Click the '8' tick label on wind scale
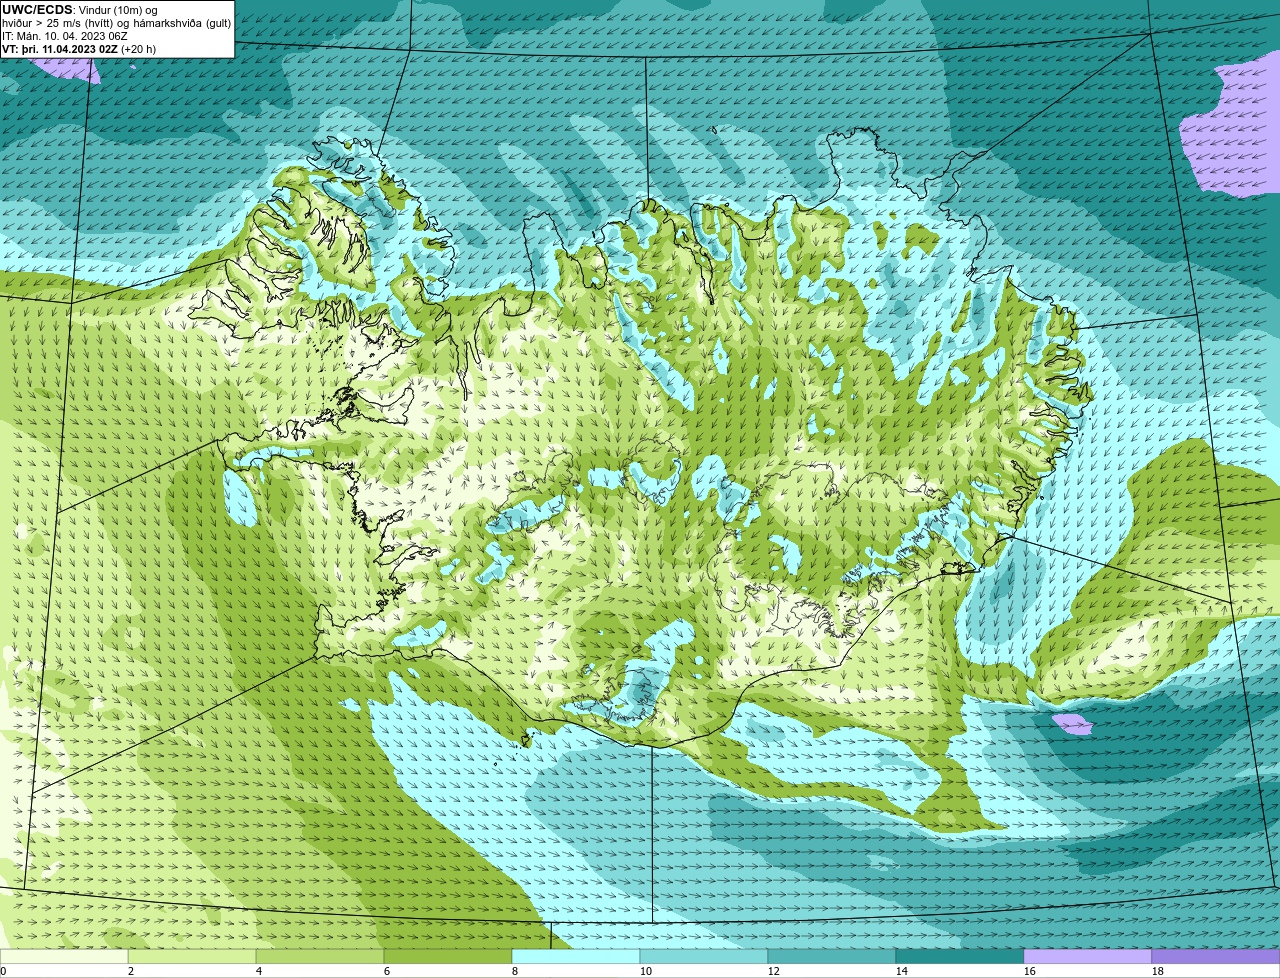The image size is (1280, 978). [x=515, y=971]
